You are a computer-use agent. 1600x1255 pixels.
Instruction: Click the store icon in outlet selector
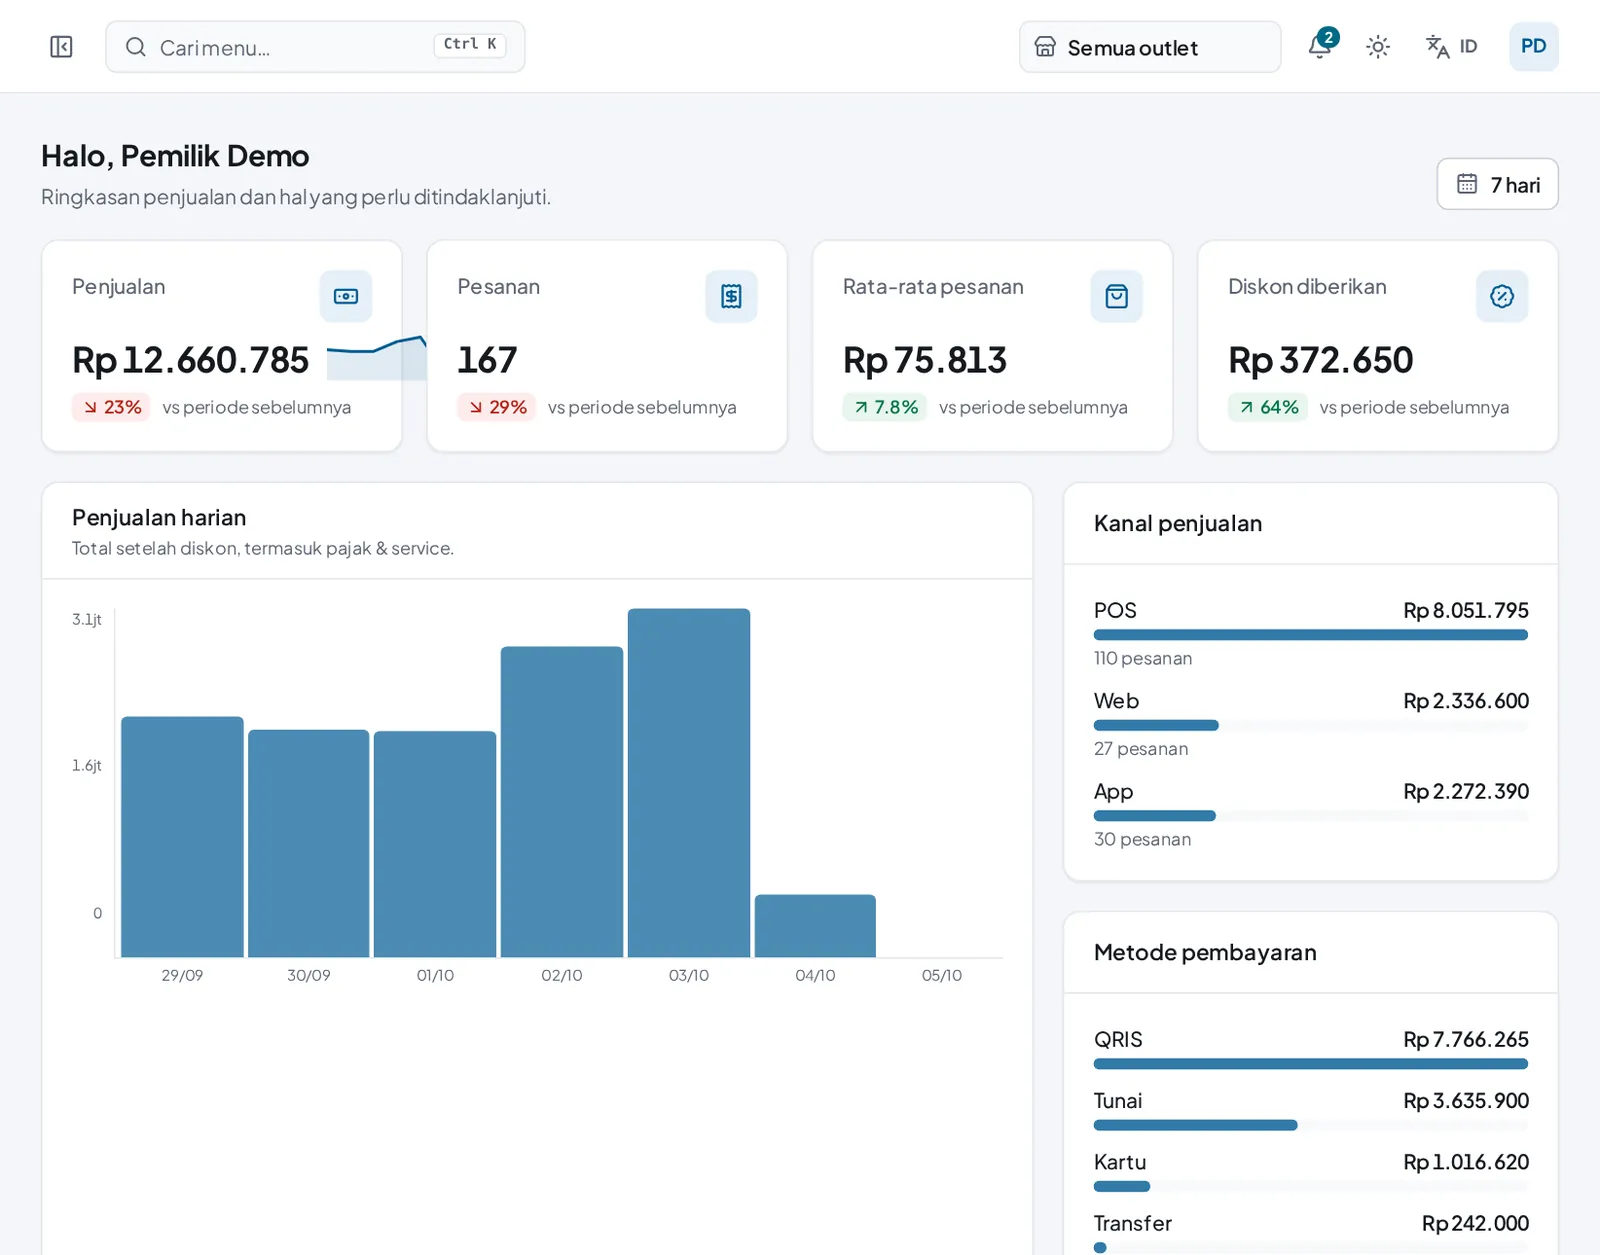pyautogui.click(x=1045, y=47)
